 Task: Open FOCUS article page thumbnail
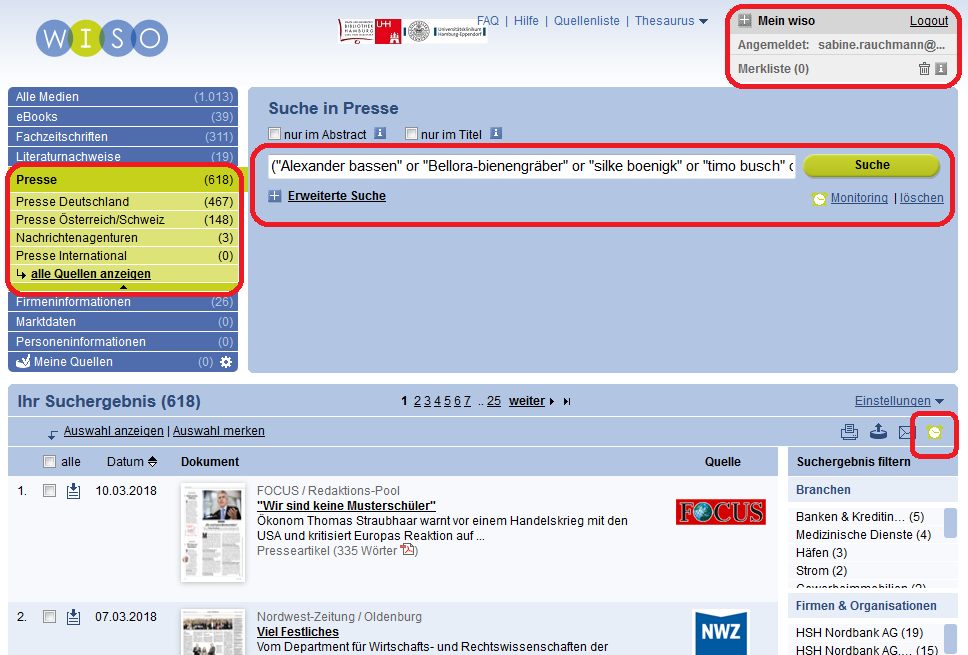[213, 533]
